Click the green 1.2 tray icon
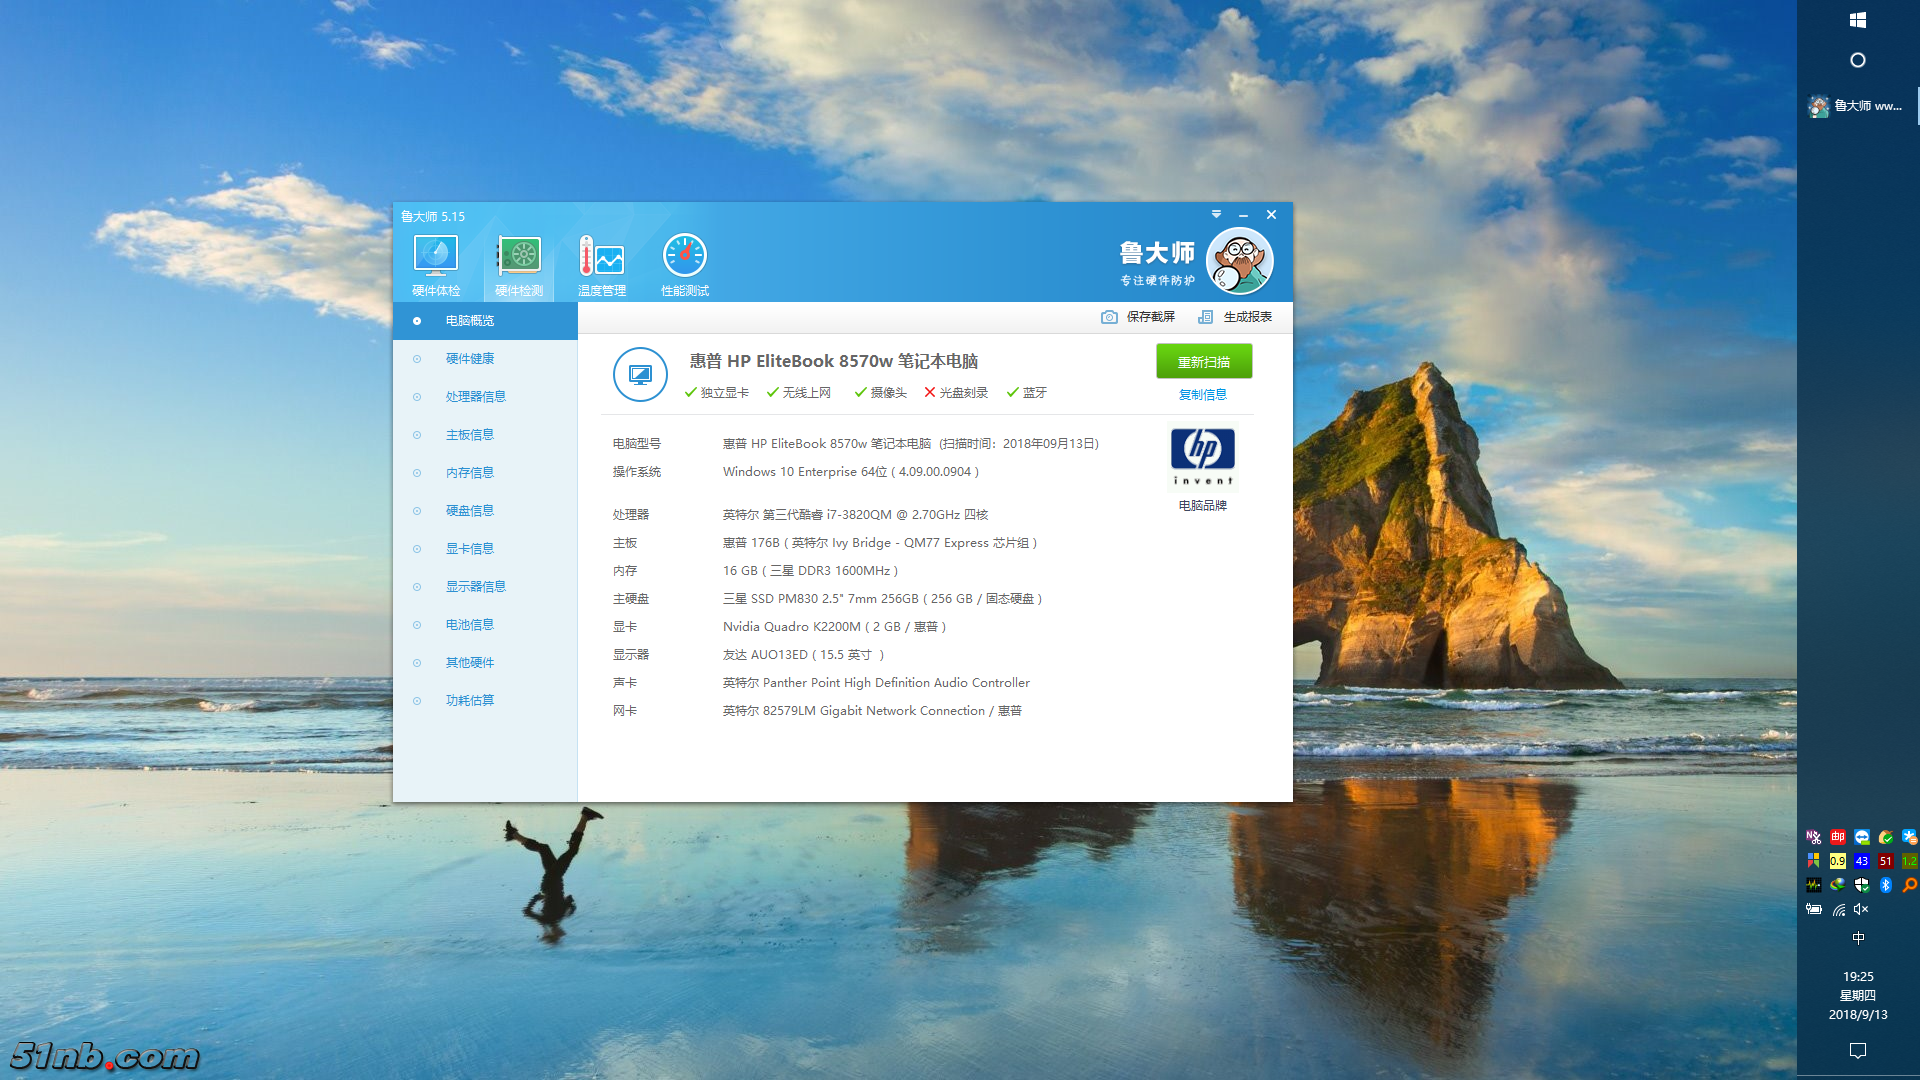The width and height of the screenshot is (1920, 1080). click(1910, 861)
